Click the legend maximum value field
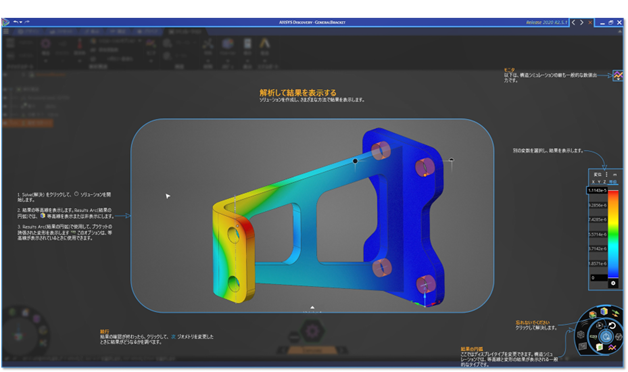628x372 pixels. click(597, 191)
